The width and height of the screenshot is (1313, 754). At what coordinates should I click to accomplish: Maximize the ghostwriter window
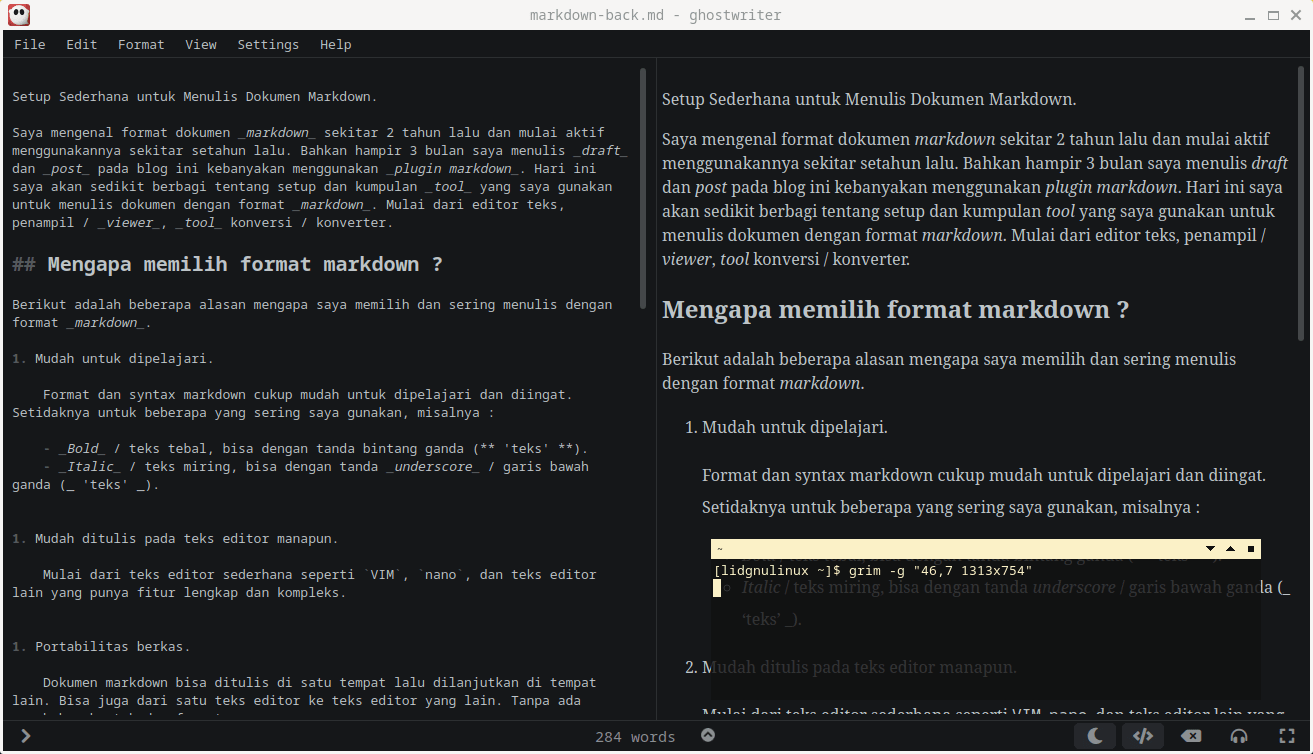point(1273,15)
